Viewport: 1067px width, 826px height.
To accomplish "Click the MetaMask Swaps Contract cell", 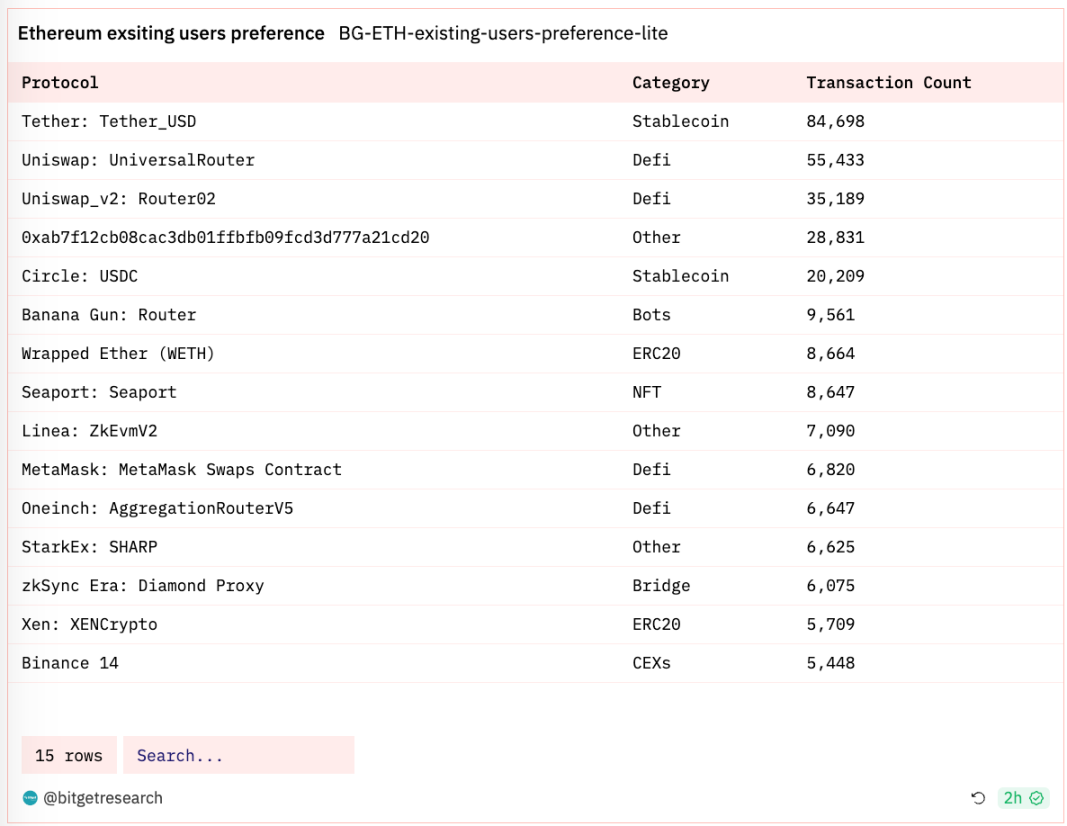I will click(181, 470).
